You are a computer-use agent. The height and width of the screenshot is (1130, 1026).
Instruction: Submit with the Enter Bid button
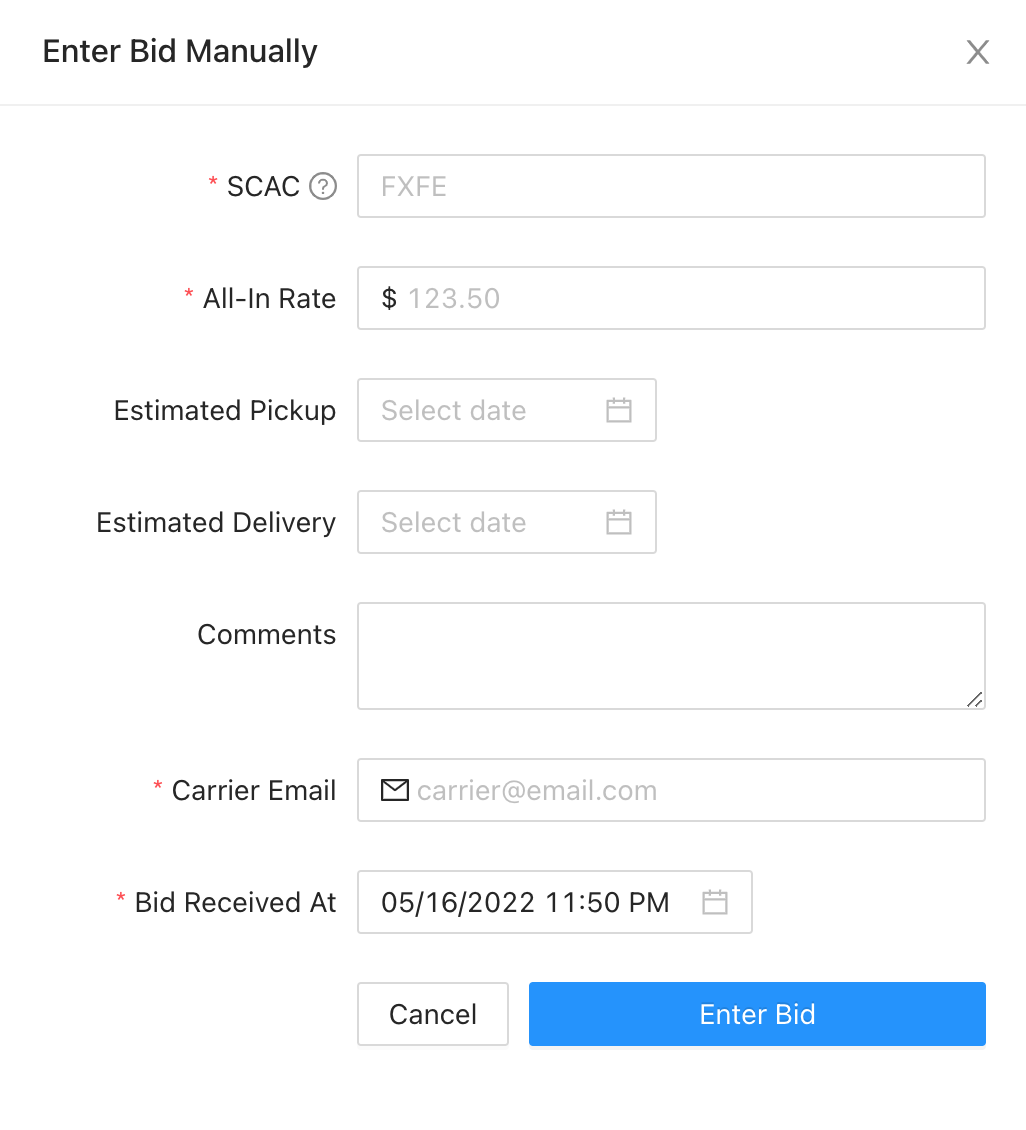click(x=757, y=1014)
